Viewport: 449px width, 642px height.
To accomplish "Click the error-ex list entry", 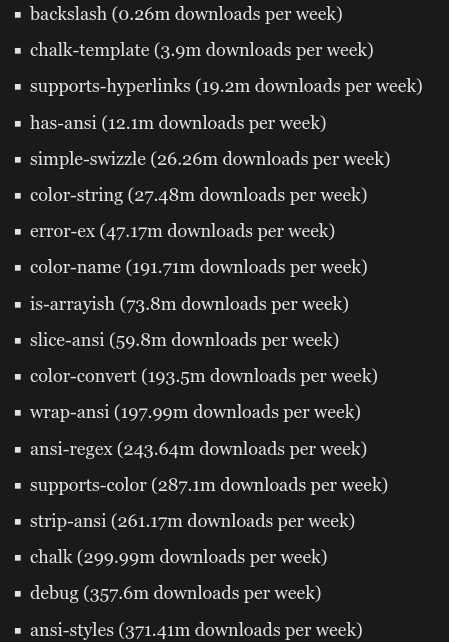I will pos(183,231).
